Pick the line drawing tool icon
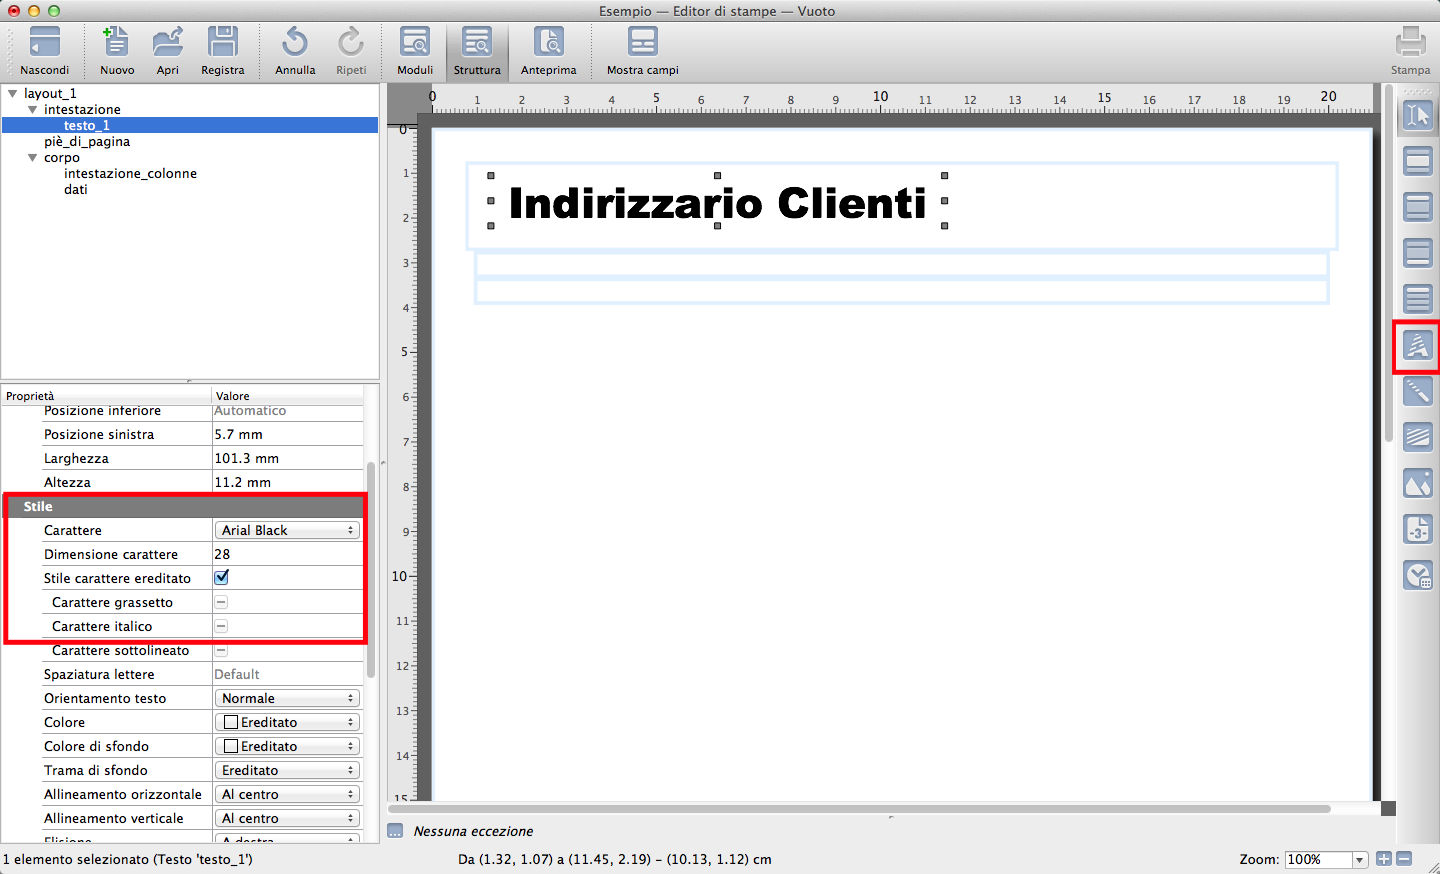The height and width of the screenshot is (874, 1440). point(1417,391)
